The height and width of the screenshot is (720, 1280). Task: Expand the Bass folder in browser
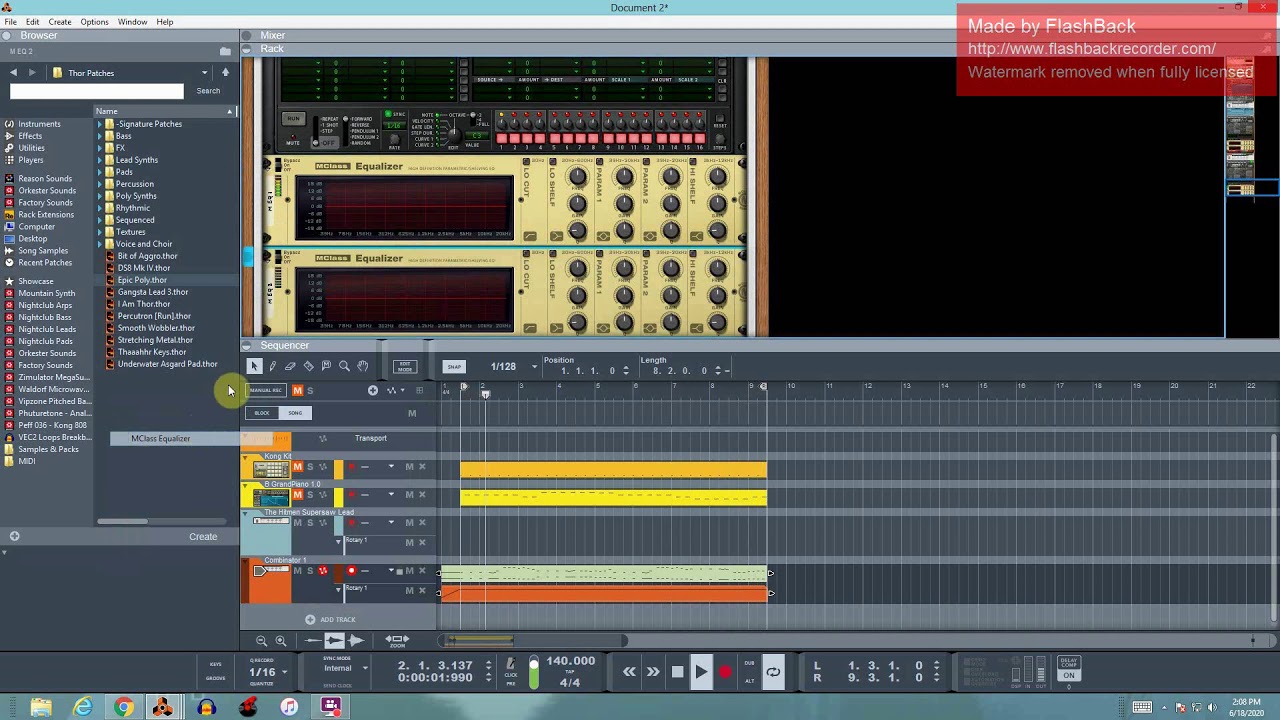[100, 136]
